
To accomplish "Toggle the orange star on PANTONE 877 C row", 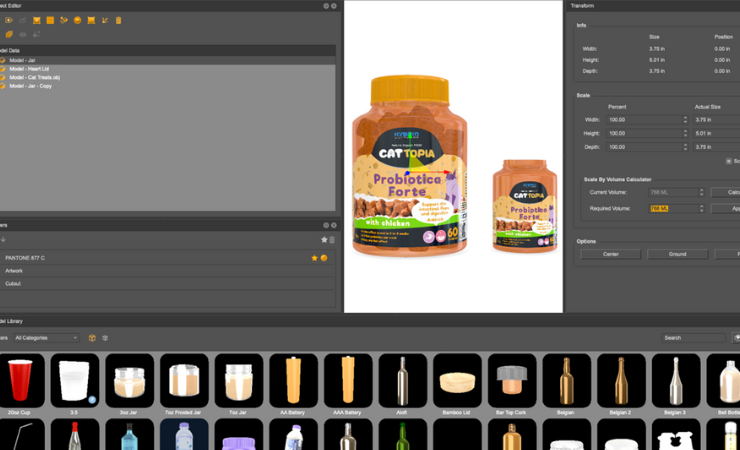I will coord(314,258).
